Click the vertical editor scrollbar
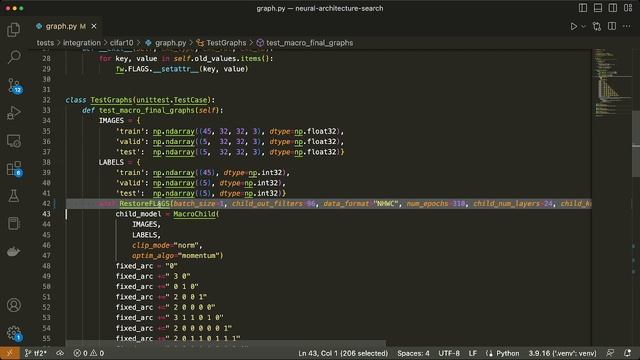This screenshot has width=640, height=360. [636, 144]
